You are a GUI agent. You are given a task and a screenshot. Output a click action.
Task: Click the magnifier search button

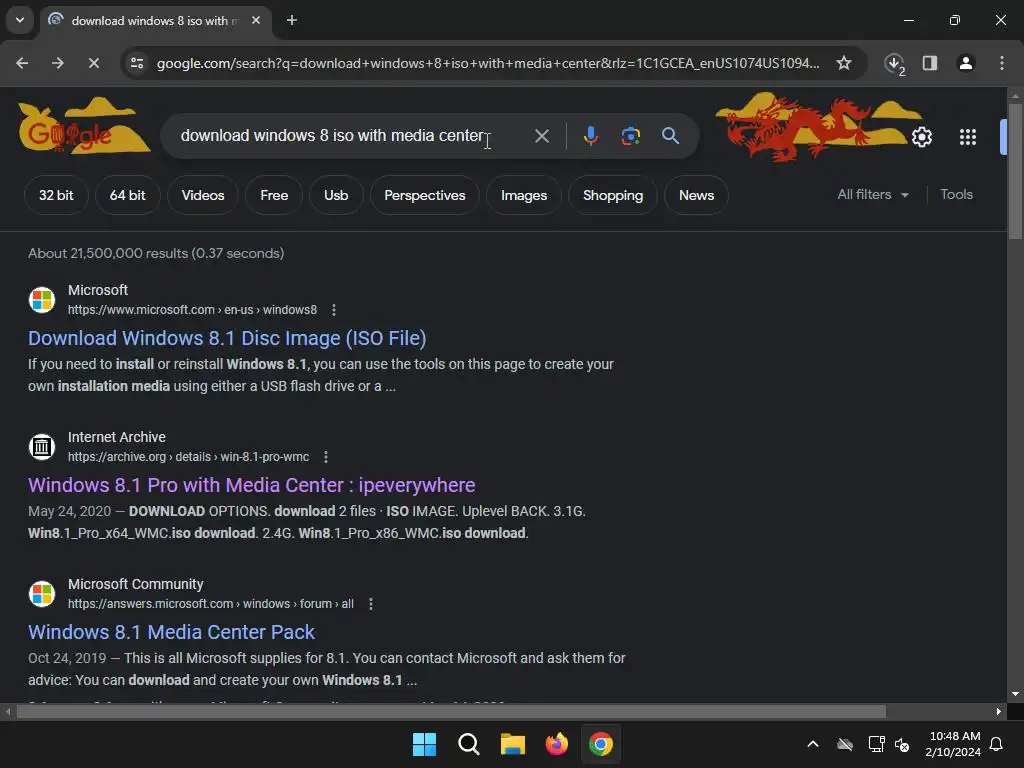[x=671, y=136]
